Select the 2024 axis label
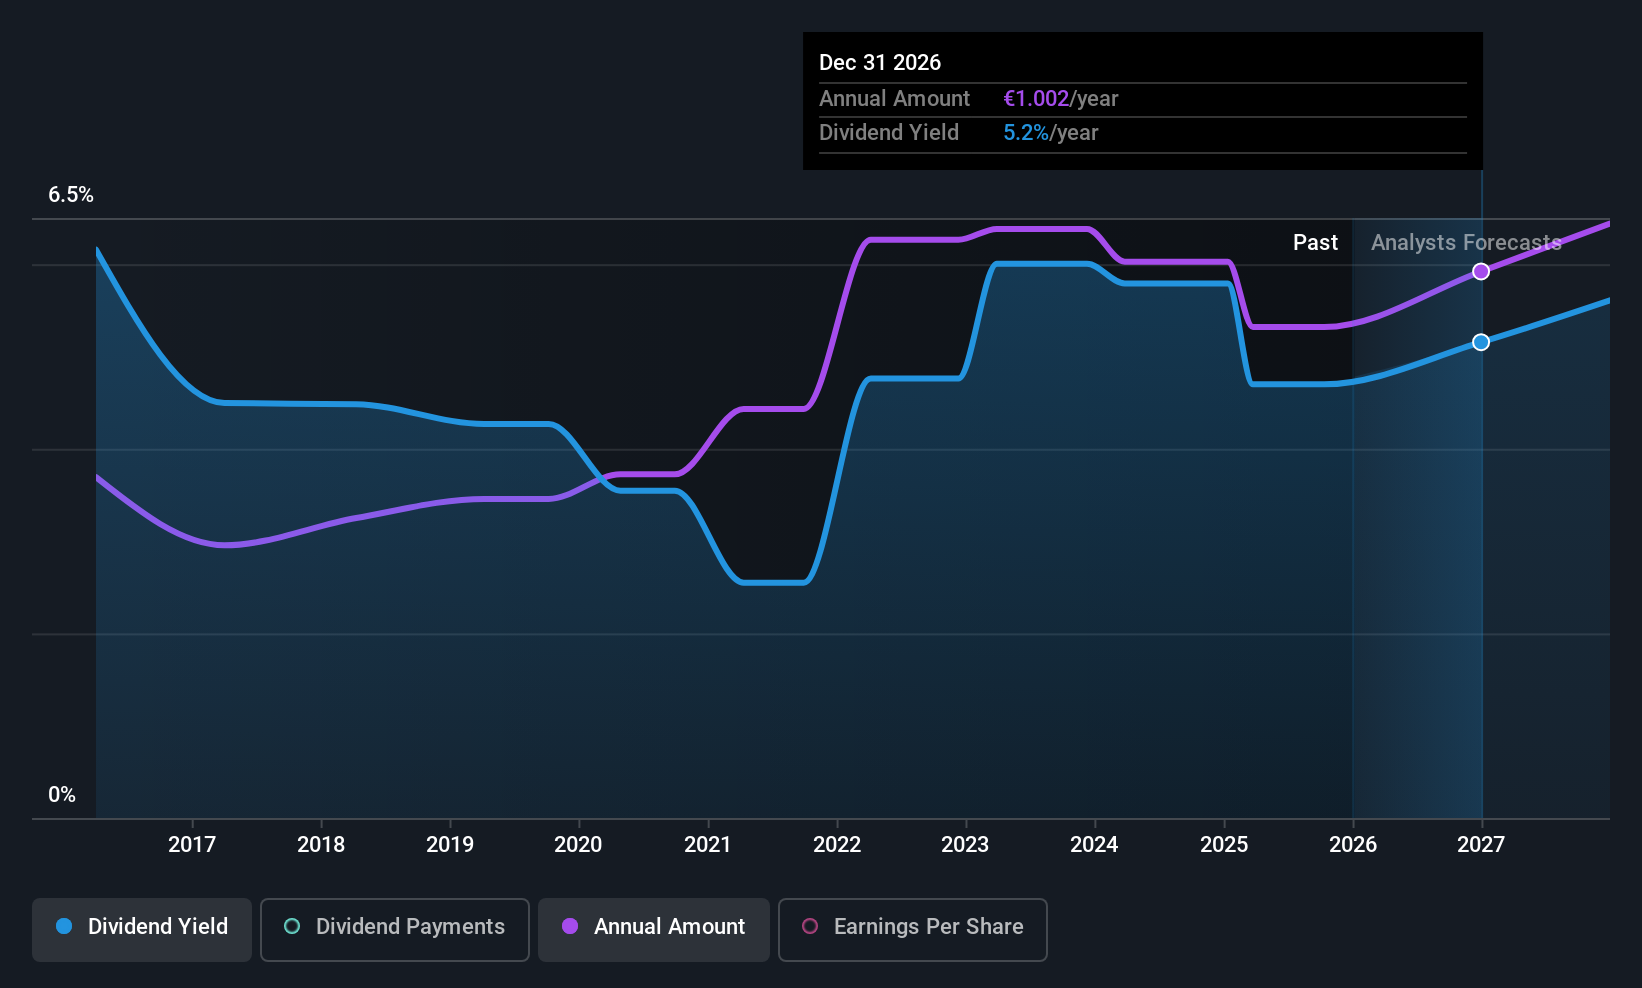 pyautogui.click(x=1094, y=845)
